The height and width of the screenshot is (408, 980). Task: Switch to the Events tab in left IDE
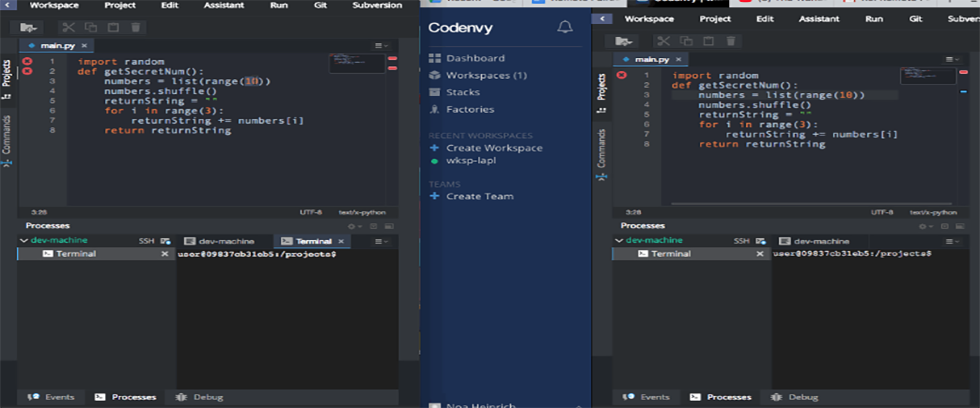pos(52,397)
